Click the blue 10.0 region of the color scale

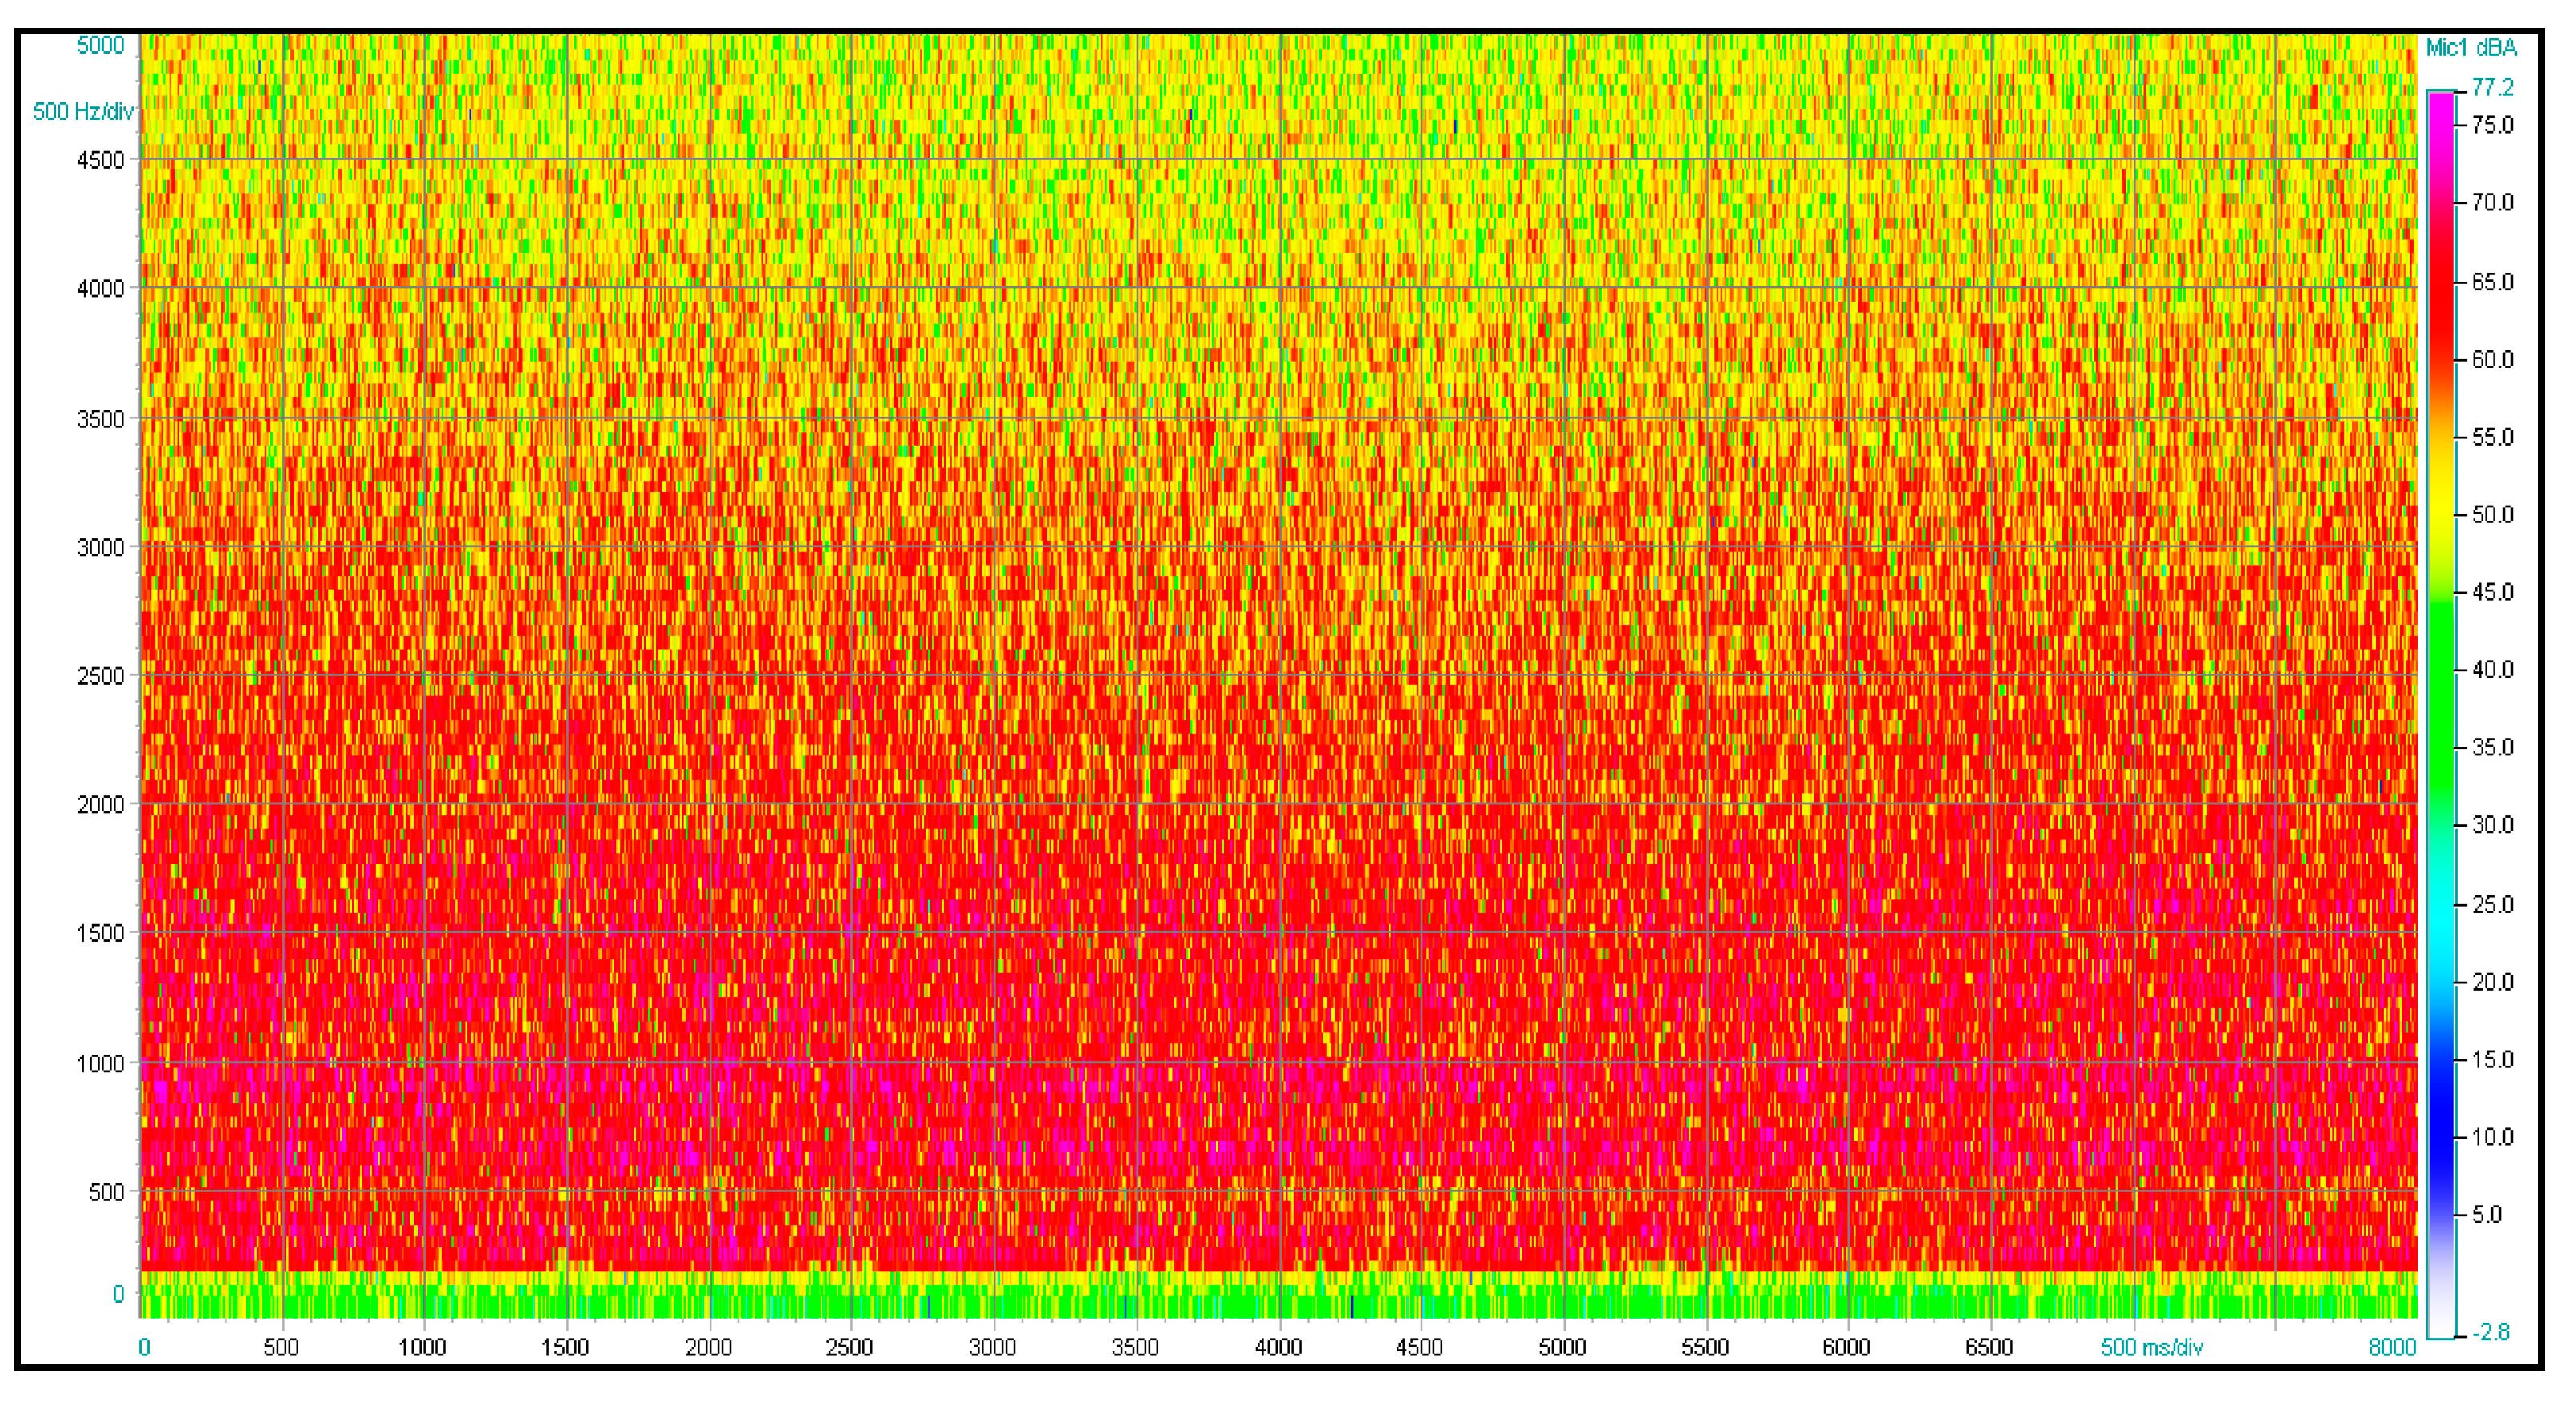pyautogui.click(x=2441, y=1137)
